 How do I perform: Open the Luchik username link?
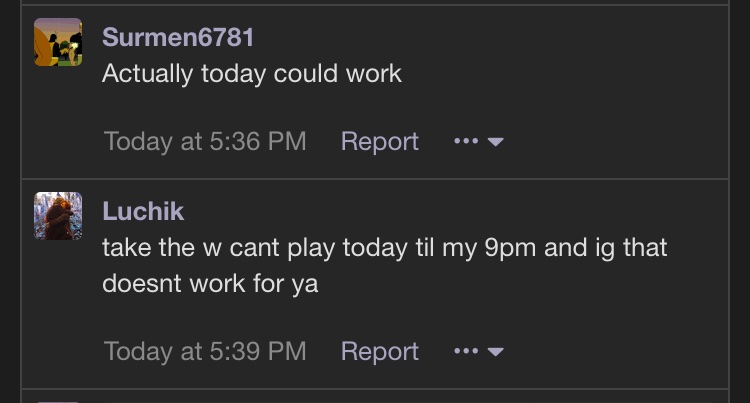coord(143,211)
